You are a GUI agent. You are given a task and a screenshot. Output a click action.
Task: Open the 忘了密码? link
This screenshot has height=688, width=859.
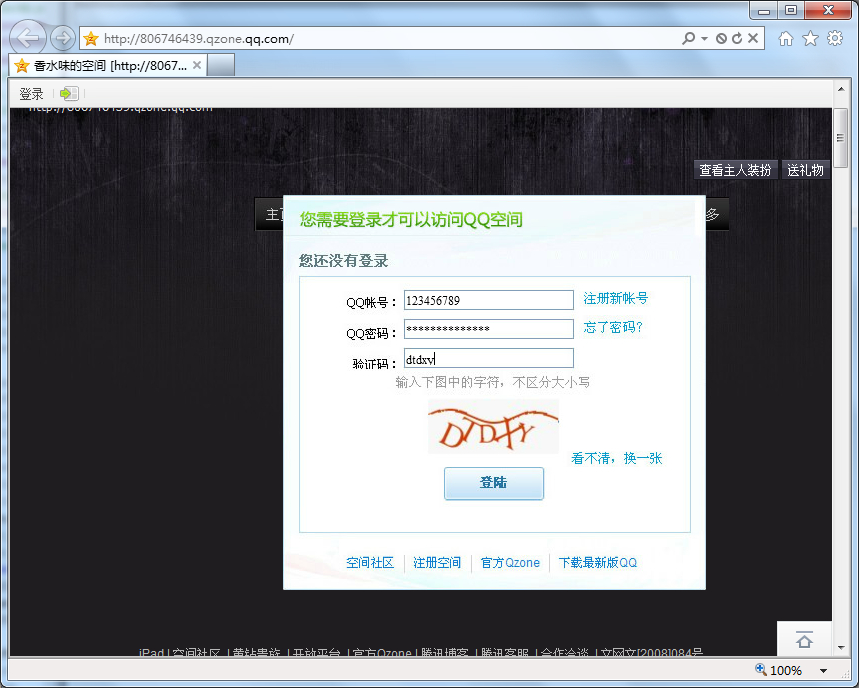click(612, 328)
